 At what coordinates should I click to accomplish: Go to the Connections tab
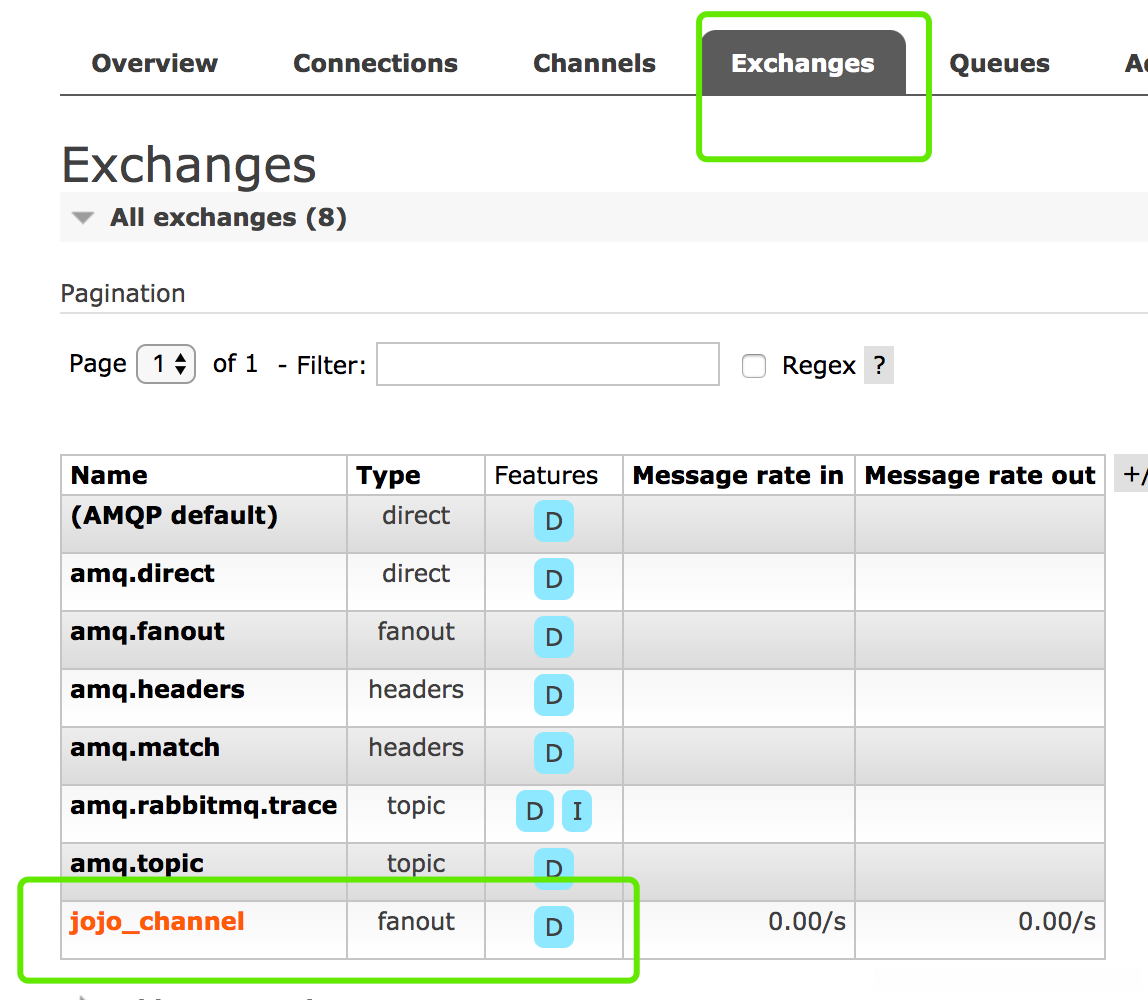pos(375,64)
